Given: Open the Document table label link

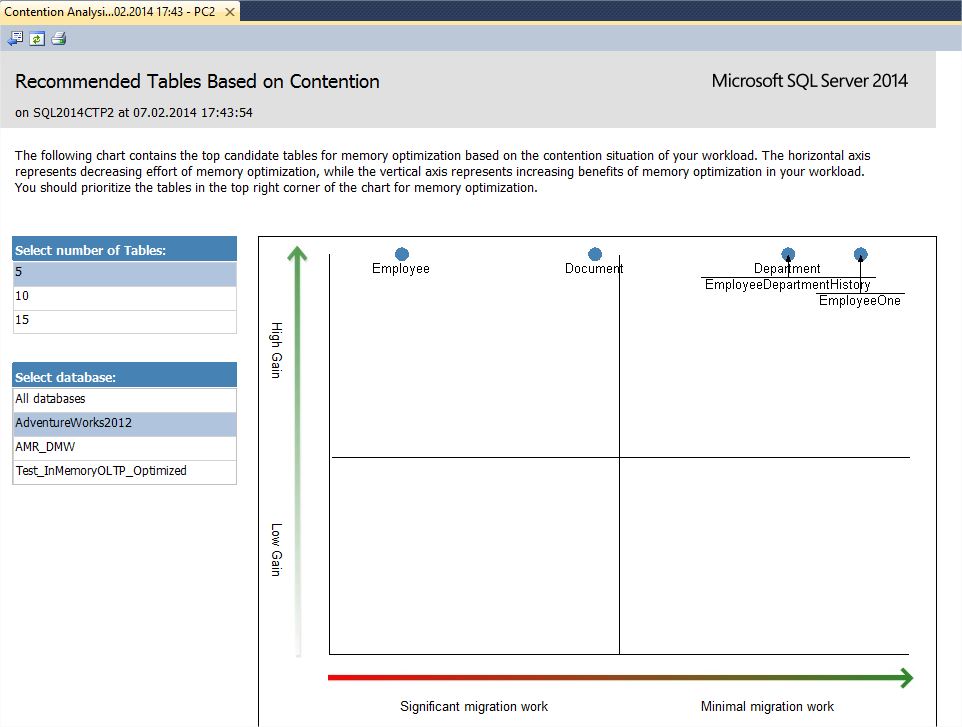Looking at the screenshot, I should coord(594,269).
